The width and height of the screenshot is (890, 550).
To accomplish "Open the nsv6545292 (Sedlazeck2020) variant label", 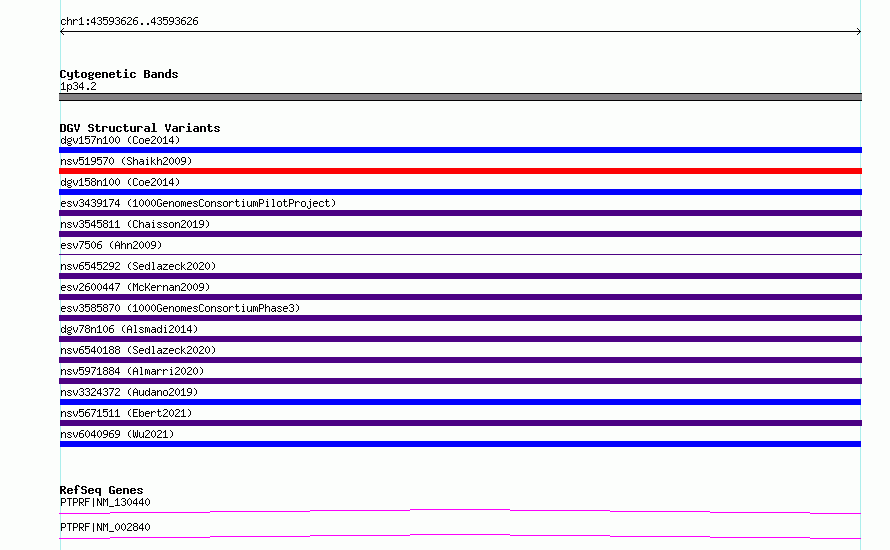I will tap(138, 266).
